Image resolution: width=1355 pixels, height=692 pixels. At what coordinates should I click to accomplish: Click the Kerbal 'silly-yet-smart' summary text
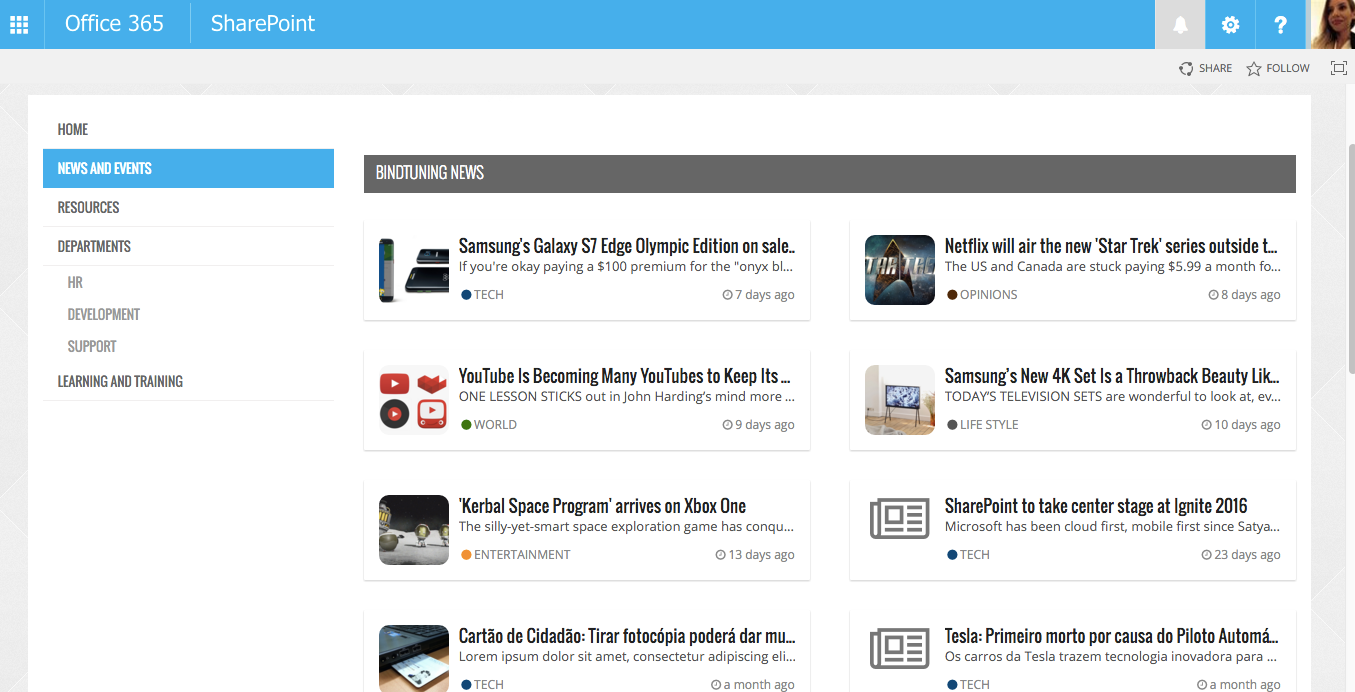[x=627, y=527]
